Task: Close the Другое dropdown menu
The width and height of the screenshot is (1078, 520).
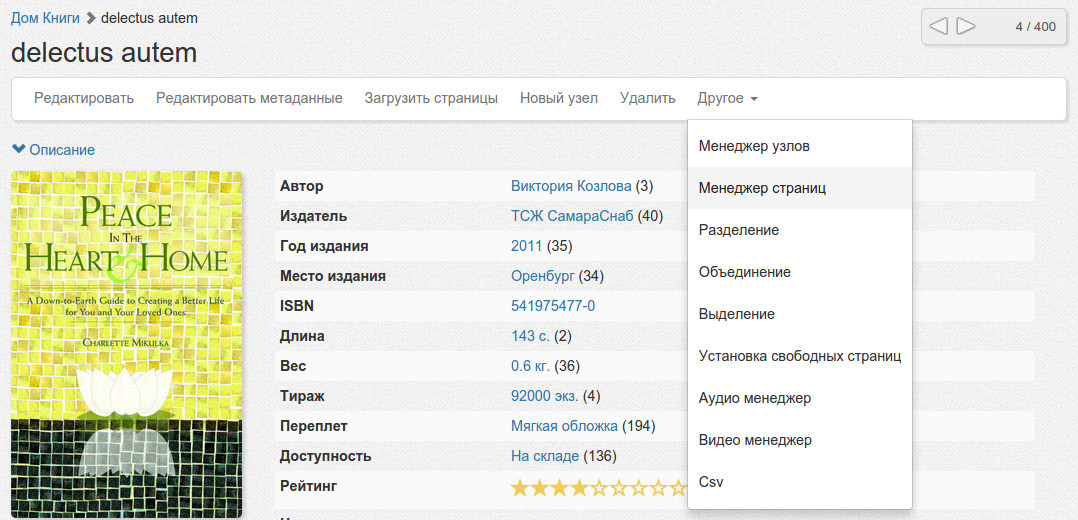Action: point(727,98)
